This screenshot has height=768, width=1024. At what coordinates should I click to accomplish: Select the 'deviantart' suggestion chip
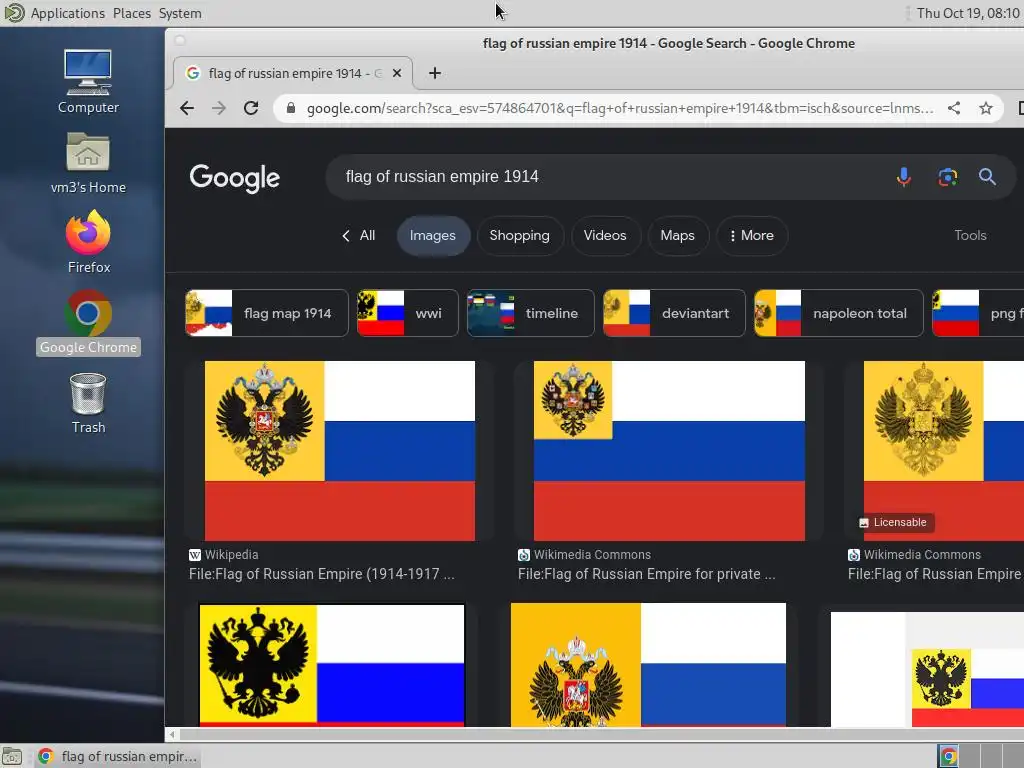point(674,313)
